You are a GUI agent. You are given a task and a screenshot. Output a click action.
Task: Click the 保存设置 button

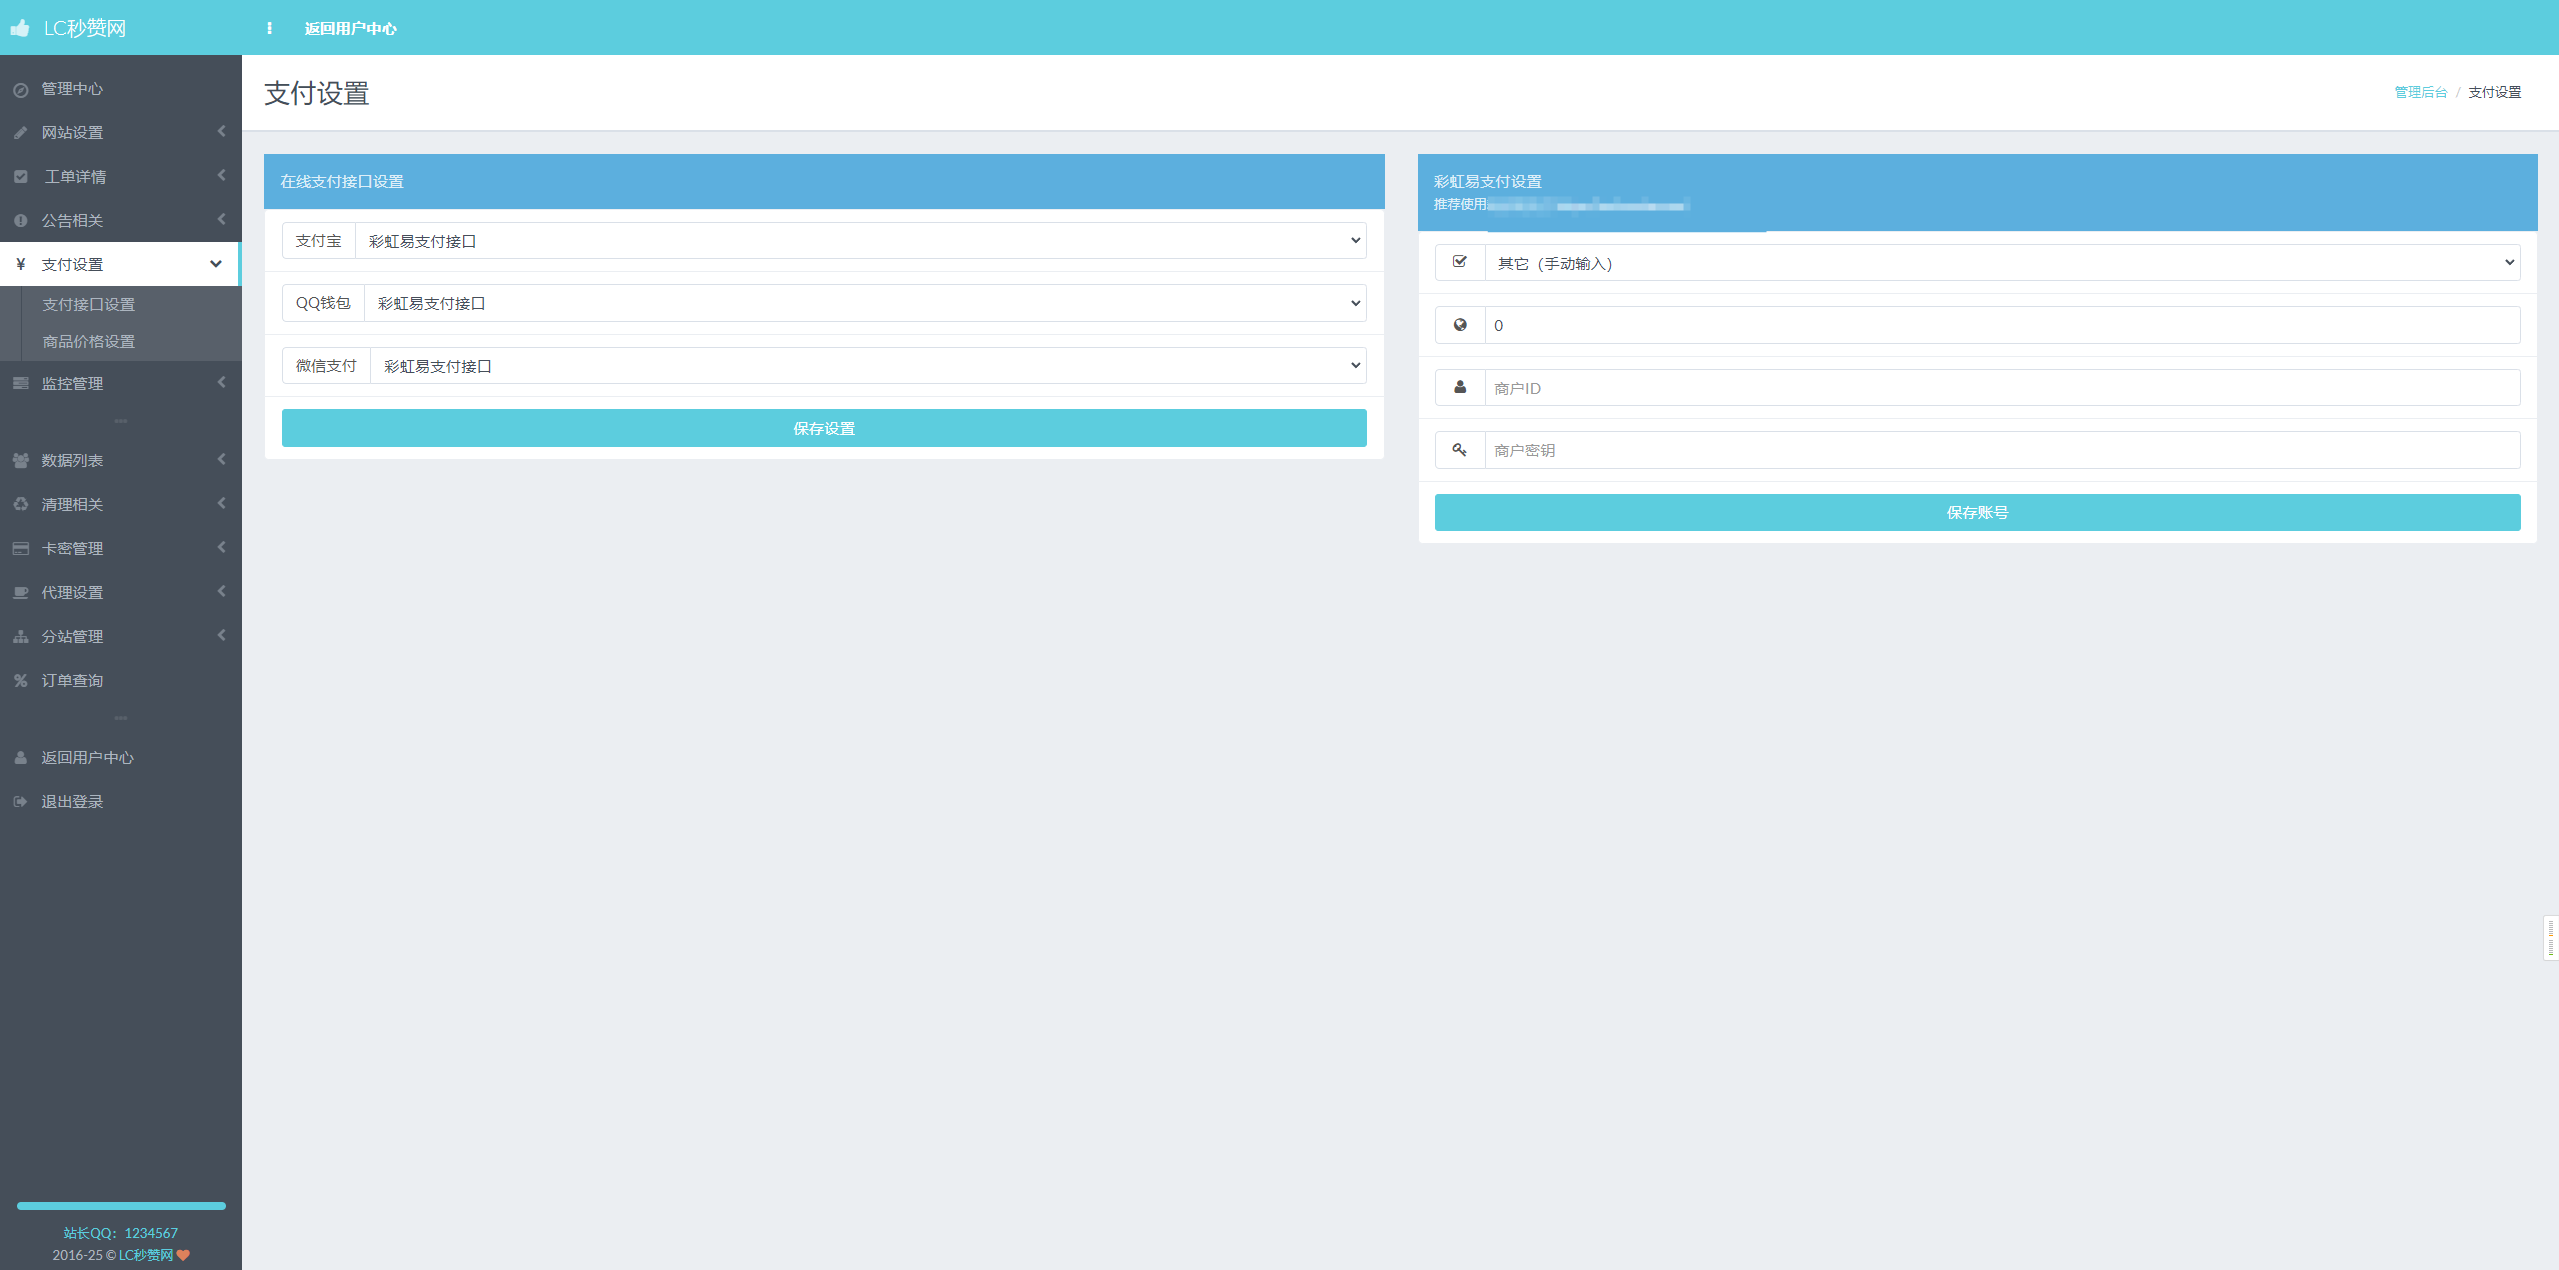click(824, 428)
